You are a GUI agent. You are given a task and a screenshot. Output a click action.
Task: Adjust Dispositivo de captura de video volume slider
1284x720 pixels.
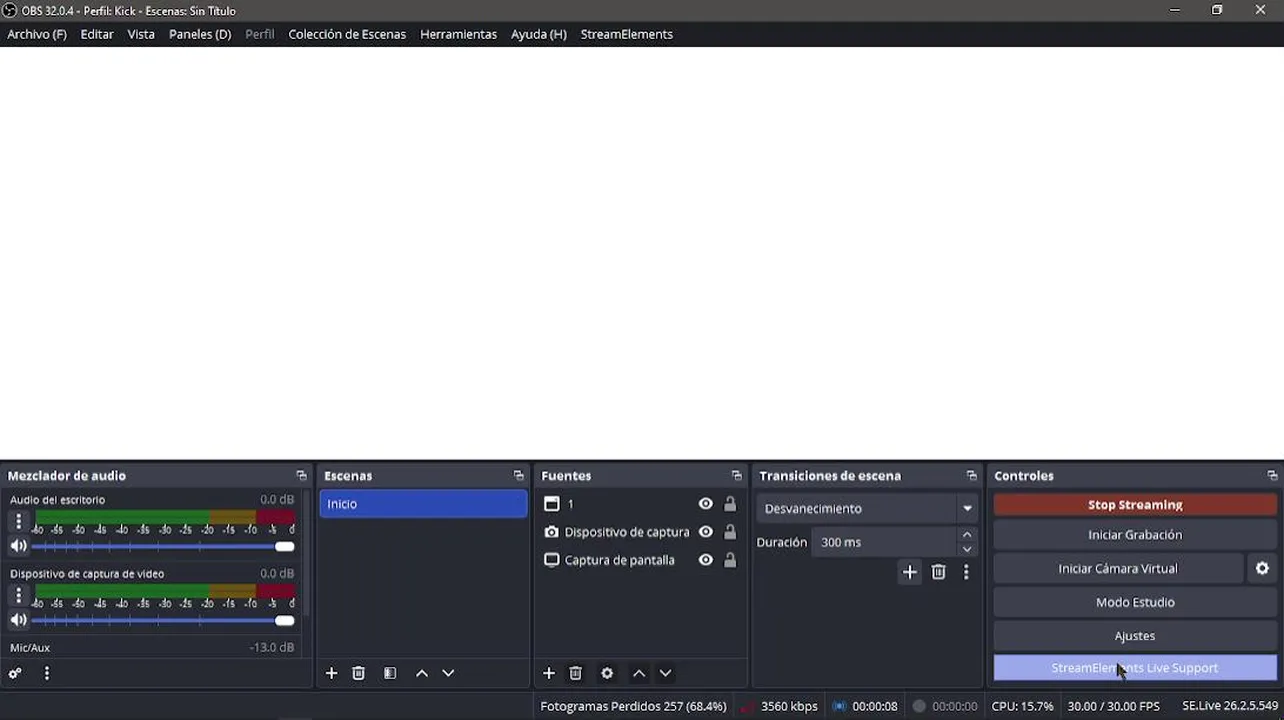pos(163,620)
